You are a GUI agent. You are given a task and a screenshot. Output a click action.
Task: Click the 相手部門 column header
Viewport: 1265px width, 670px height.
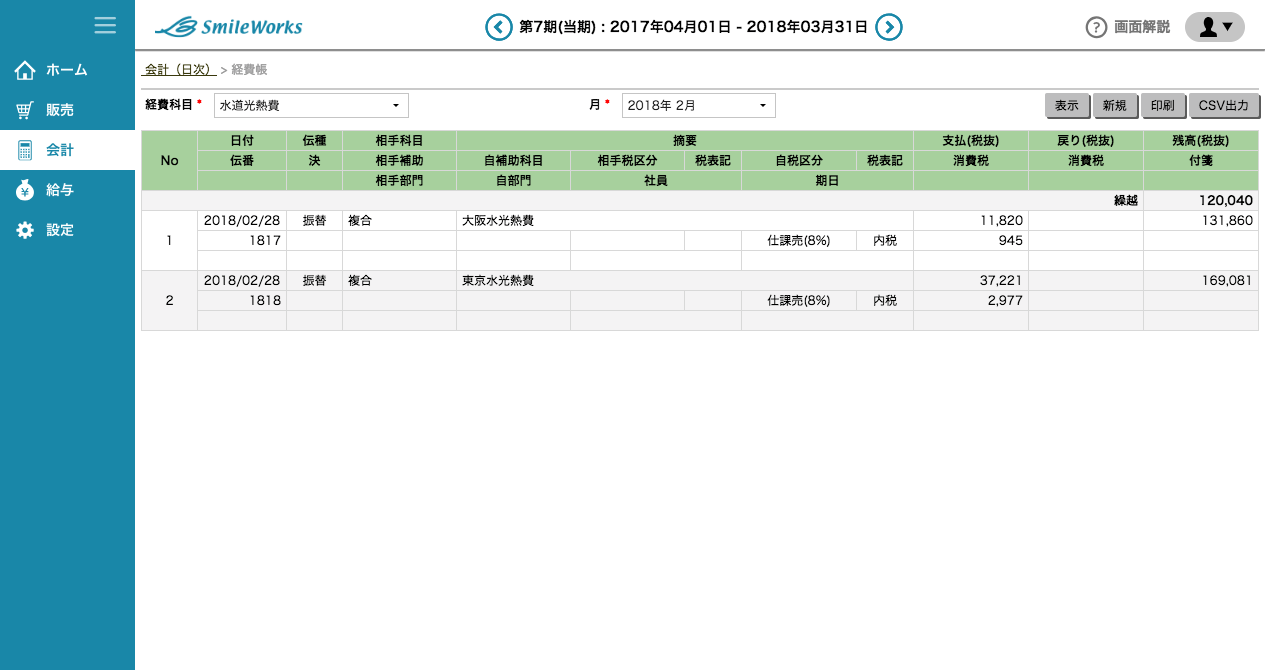(x=399, y=181)
